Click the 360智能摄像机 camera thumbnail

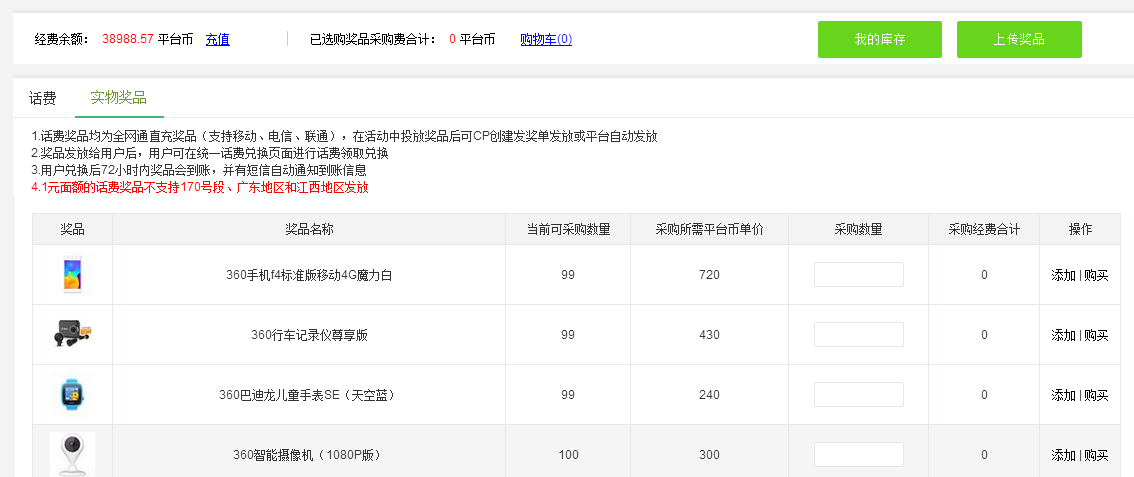click(72, 454)
